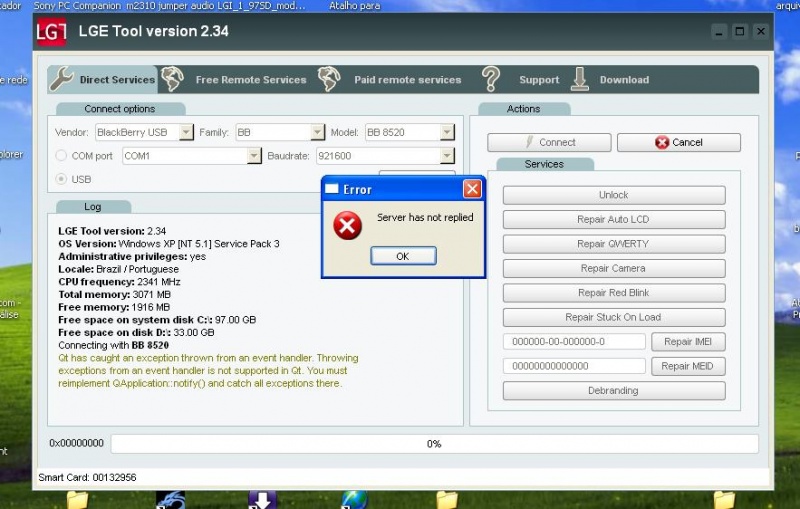Click the Cancel button
The width and height of the screenshot is (800, 509).
coord(679,142)
